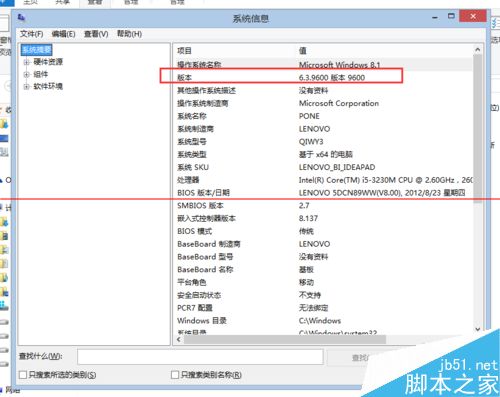Click the horizontal scrollbar thumb

(x=285, y=340)
